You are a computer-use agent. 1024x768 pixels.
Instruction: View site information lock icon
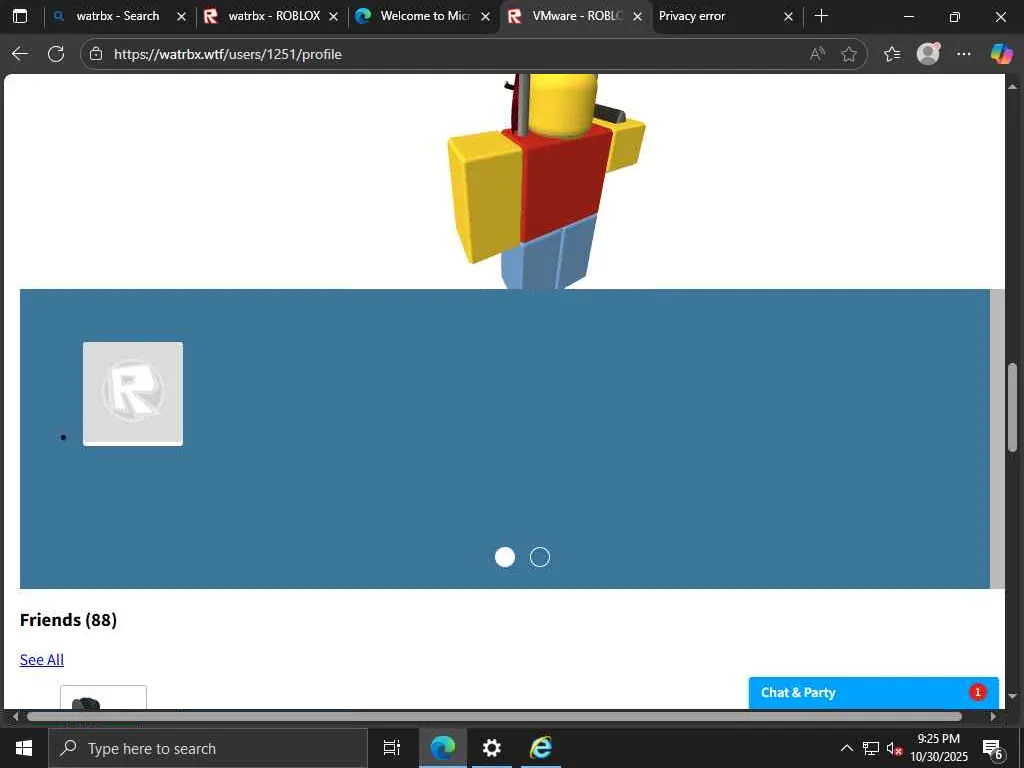point(96,54)
